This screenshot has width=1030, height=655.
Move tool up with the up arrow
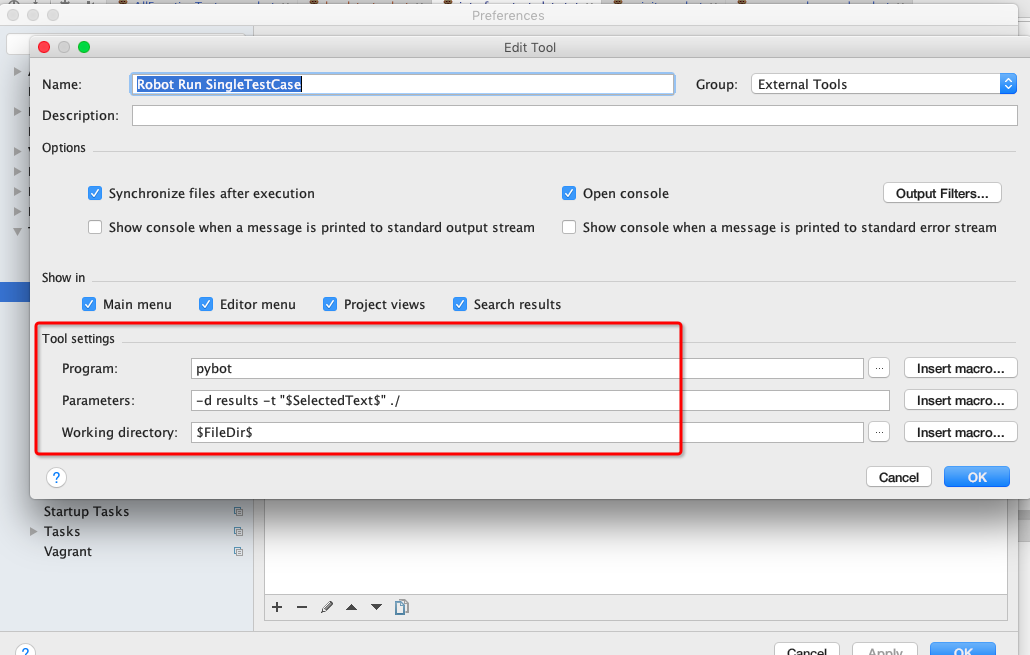(x=351, y=607)
